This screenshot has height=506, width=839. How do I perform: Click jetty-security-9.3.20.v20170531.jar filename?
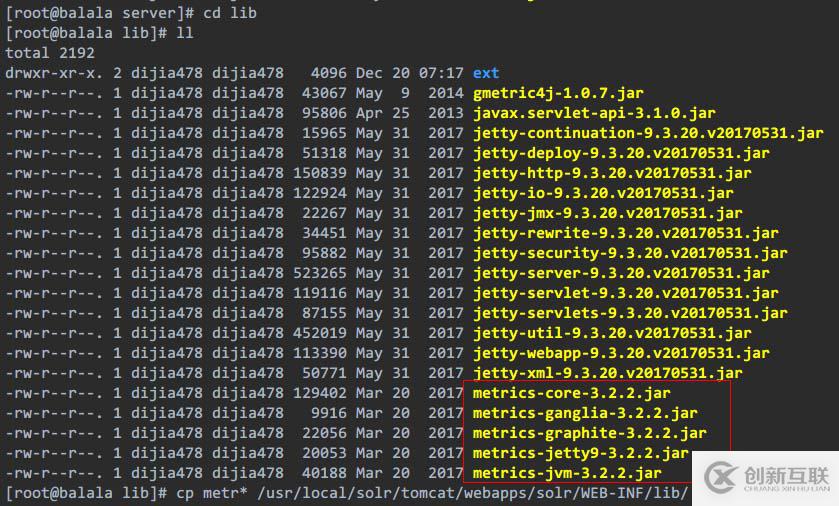click(630, 253)
